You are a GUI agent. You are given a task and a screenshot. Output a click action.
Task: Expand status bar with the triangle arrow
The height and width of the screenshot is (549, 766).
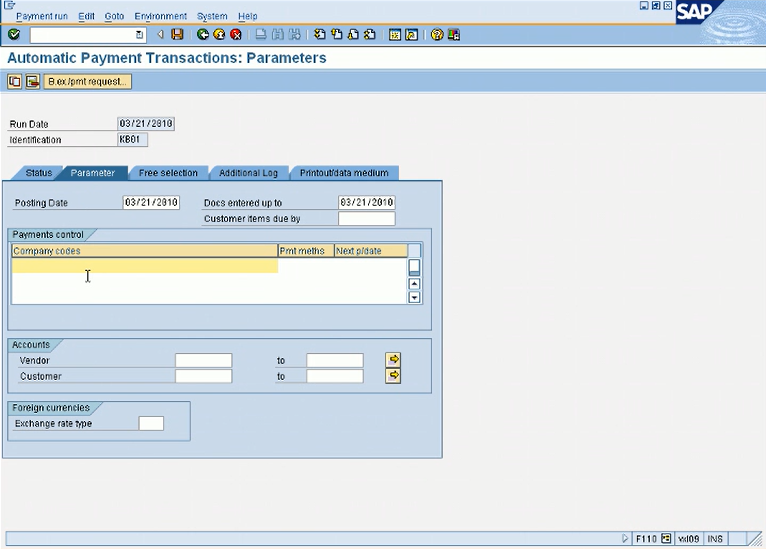(x=625, y=539)
